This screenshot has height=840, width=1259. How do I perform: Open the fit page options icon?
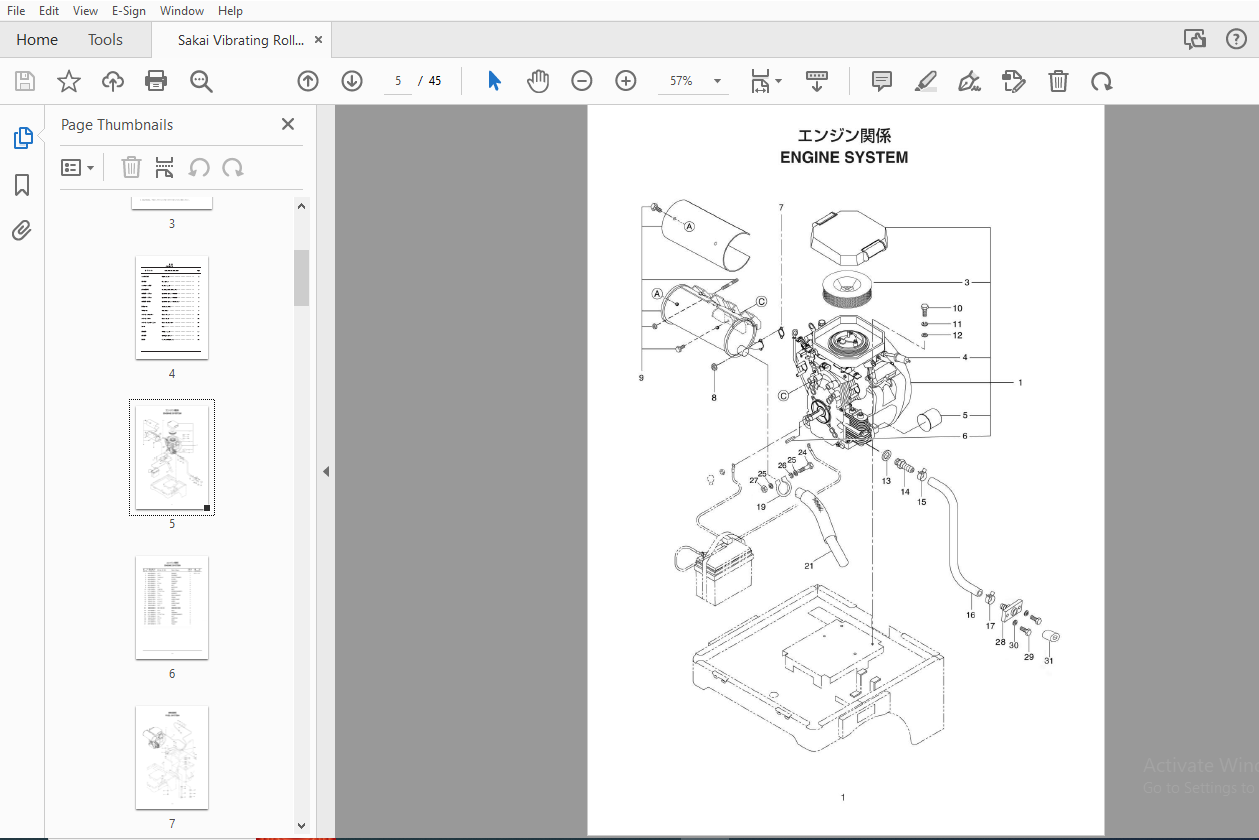point(760,81)
